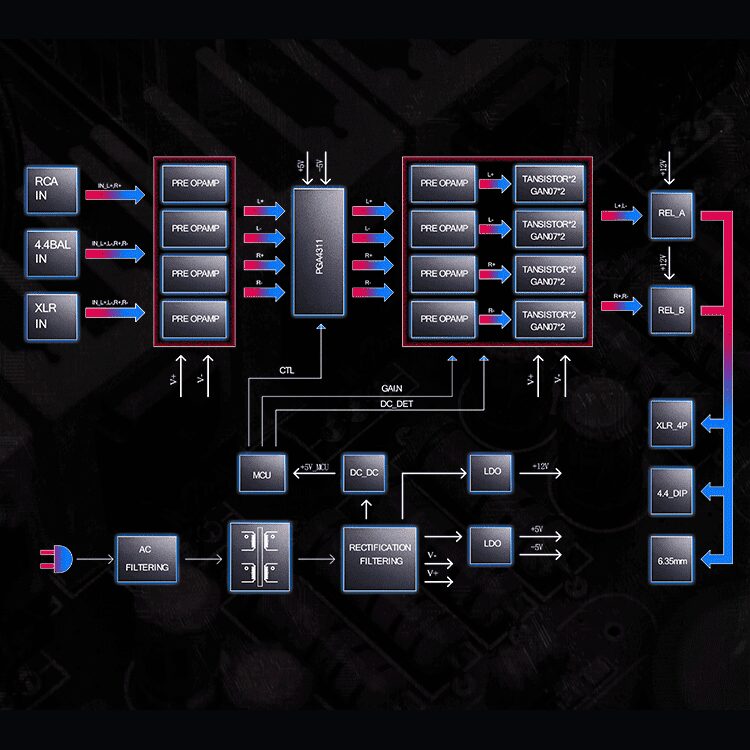Select the TANSISTOR*2 block fed by R+ arrow
Image resolution: width=750 pixels, height=750 pixels.
(x=549, y=275)
